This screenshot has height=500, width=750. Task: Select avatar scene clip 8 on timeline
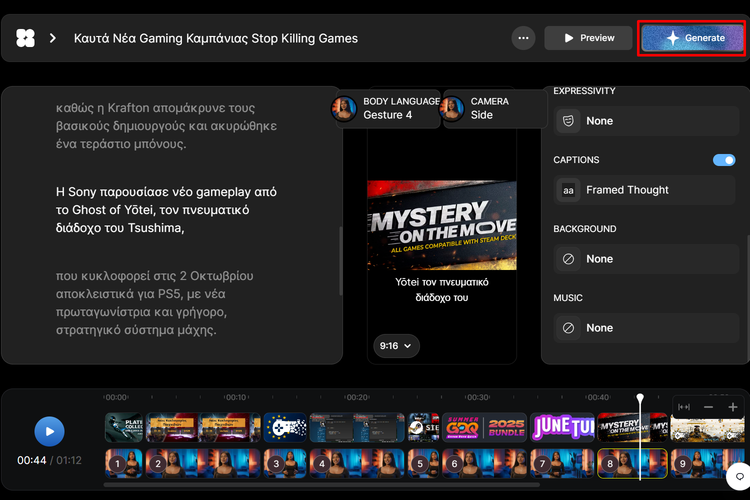pyautogui.click(x=632, y=463)
